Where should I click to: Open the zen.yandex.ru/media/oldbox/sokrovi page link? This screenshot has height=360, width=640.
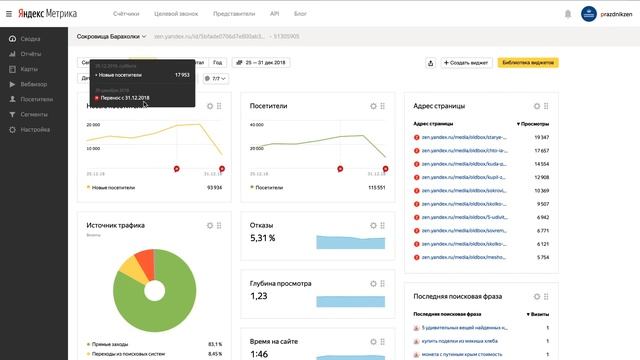464,191
